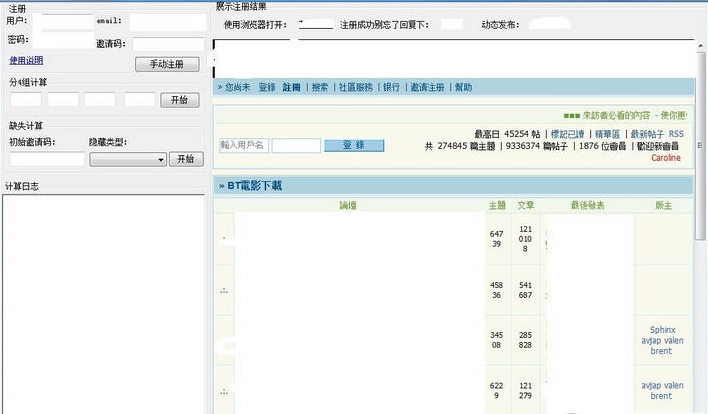The image size is (708, 414).
Task: Click the email input field
Action: [166, 21]
